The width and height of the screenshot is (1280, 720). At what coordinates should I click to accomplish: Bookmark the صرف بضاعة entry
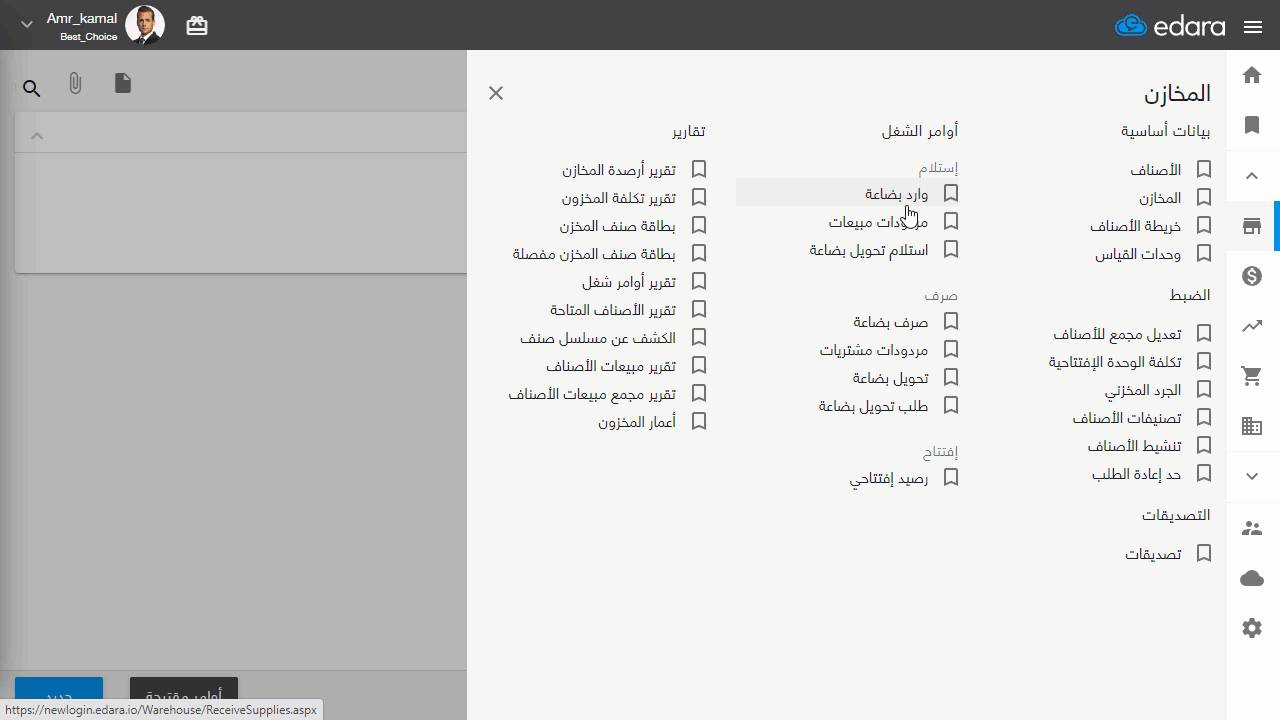pos(951,321)
